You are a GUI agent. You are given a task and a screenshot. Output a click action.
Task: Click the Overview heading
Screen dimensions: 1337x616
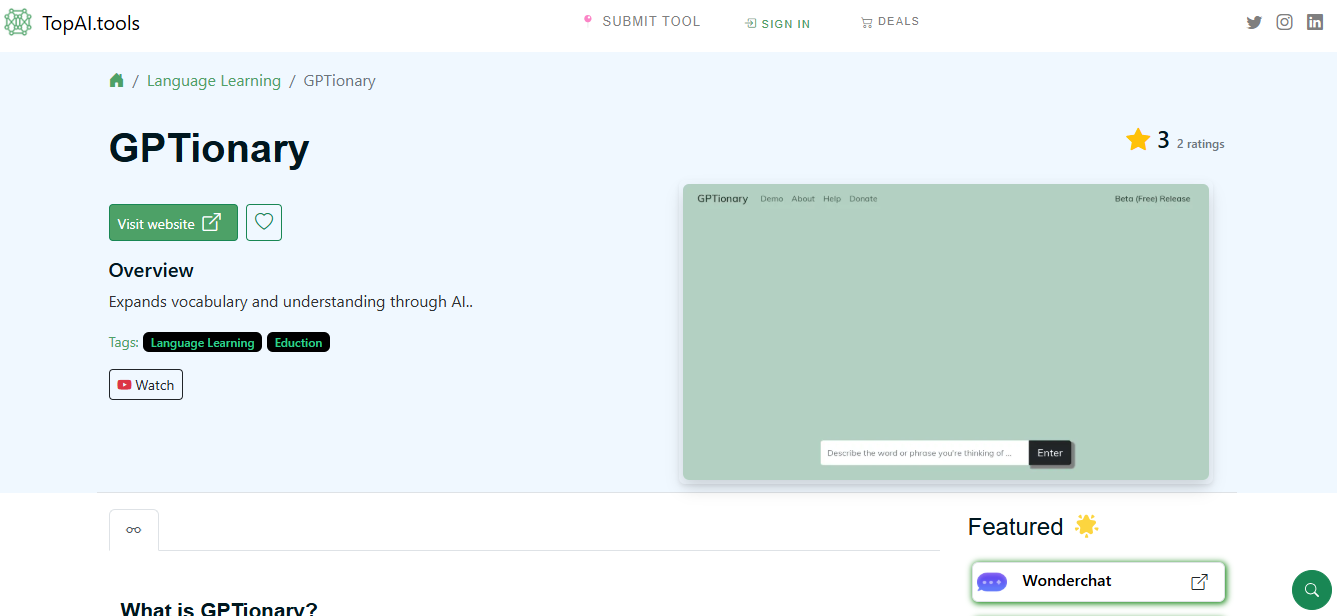tap(151, 270)
